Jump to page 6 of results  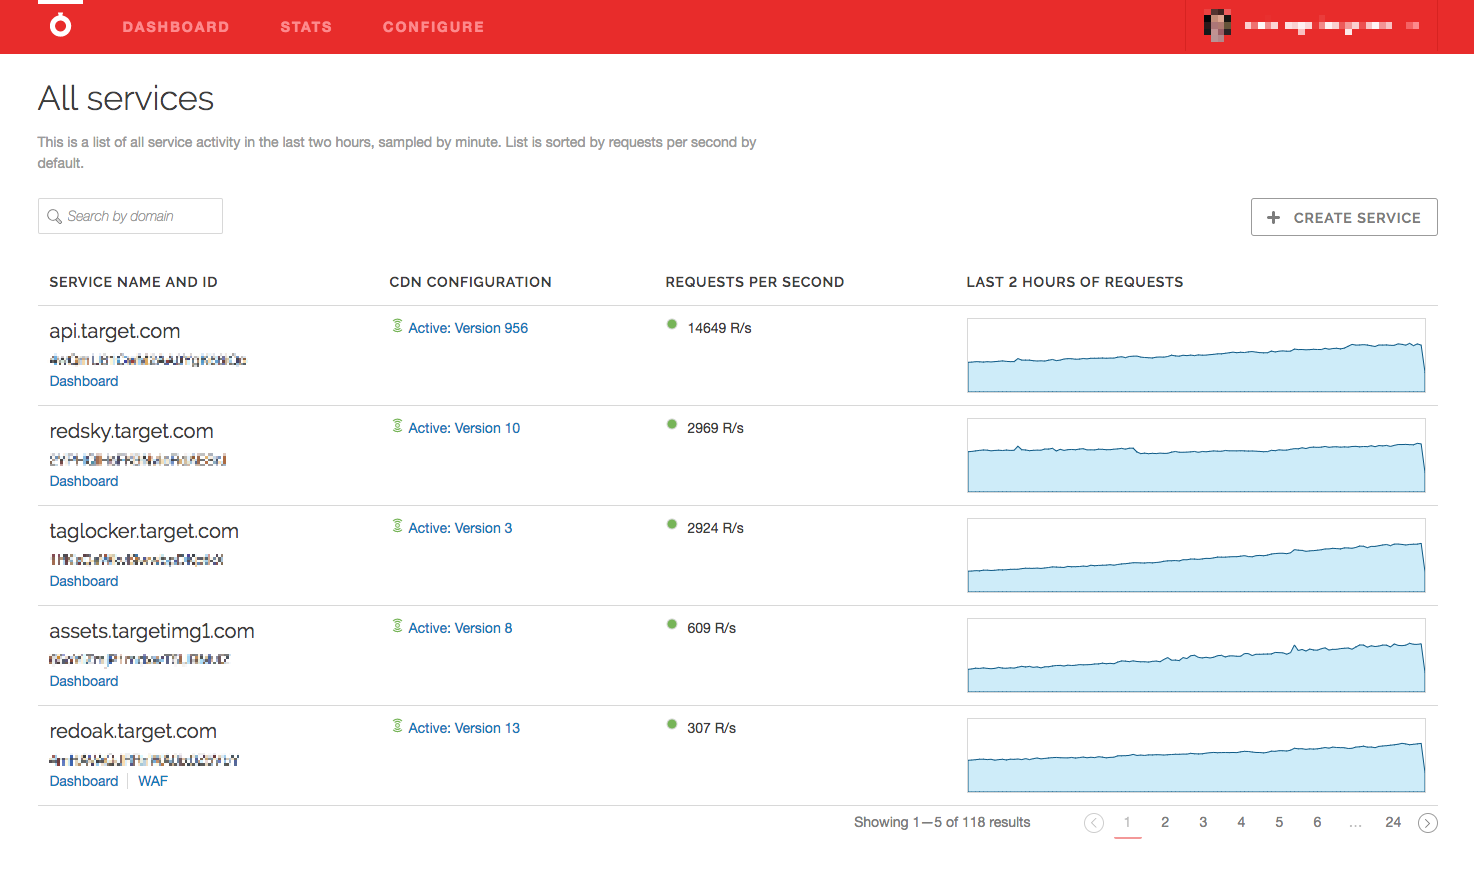tap(1317, 822)
